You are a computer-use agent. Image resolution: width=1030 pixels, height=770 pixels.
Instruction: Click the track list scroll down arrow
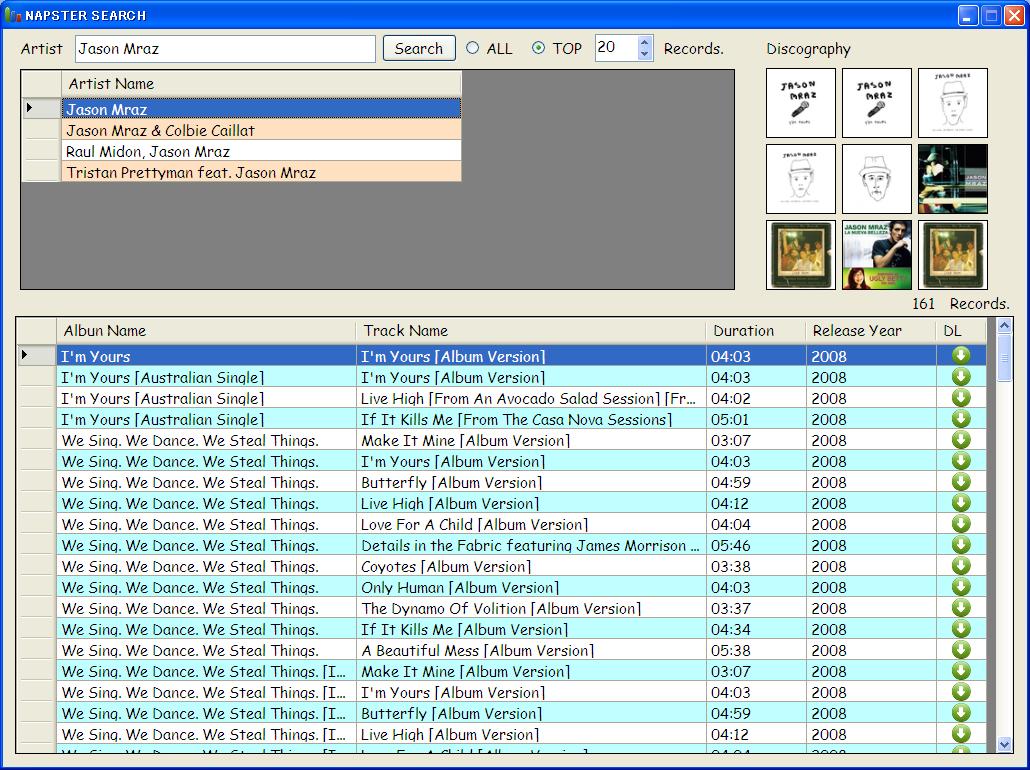(1004, 744)
